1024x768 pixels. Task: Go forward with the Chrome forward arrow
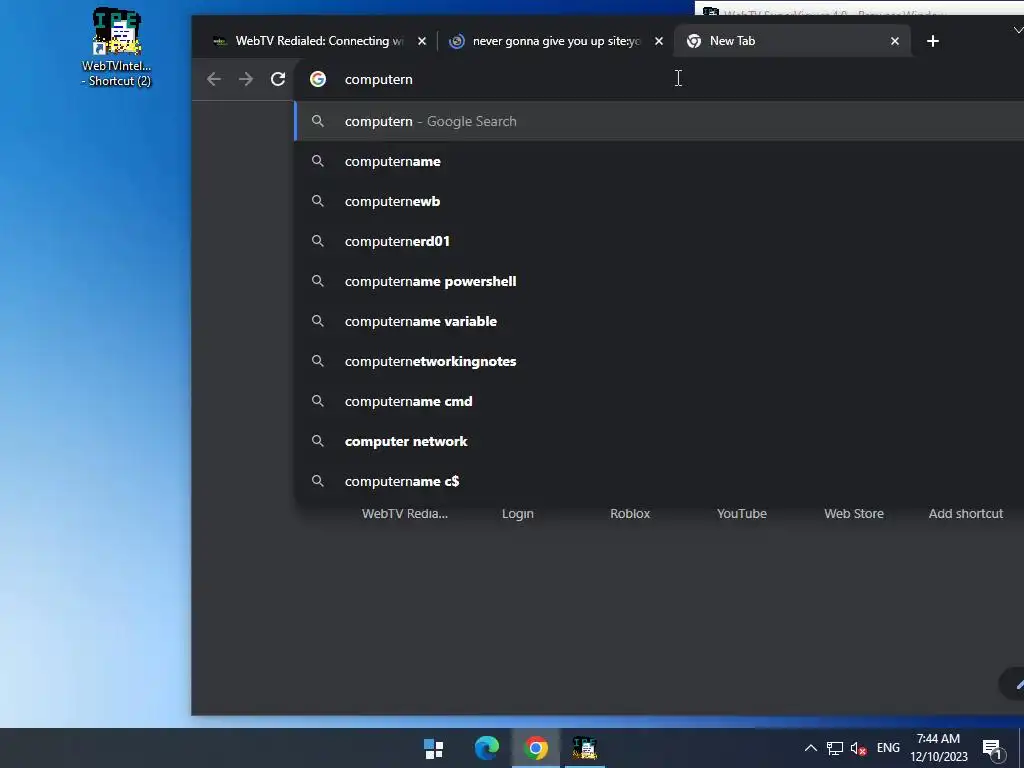(246, 80)
